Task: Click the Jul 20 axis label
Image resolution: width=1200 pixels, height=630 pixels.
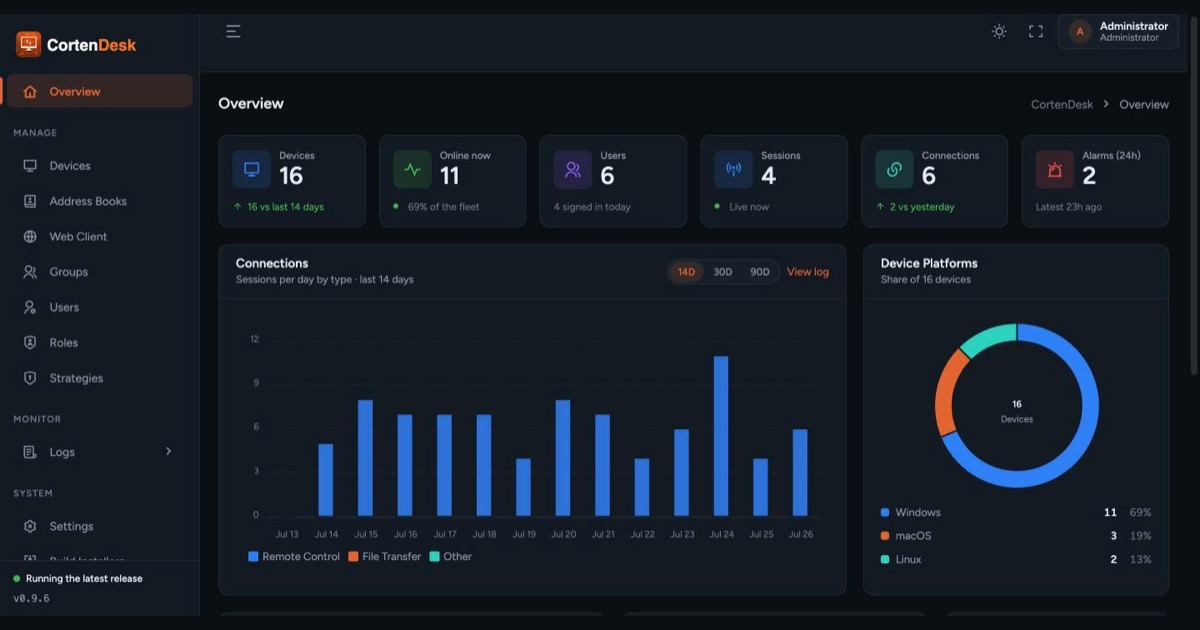Action: [x=564, y=534]
